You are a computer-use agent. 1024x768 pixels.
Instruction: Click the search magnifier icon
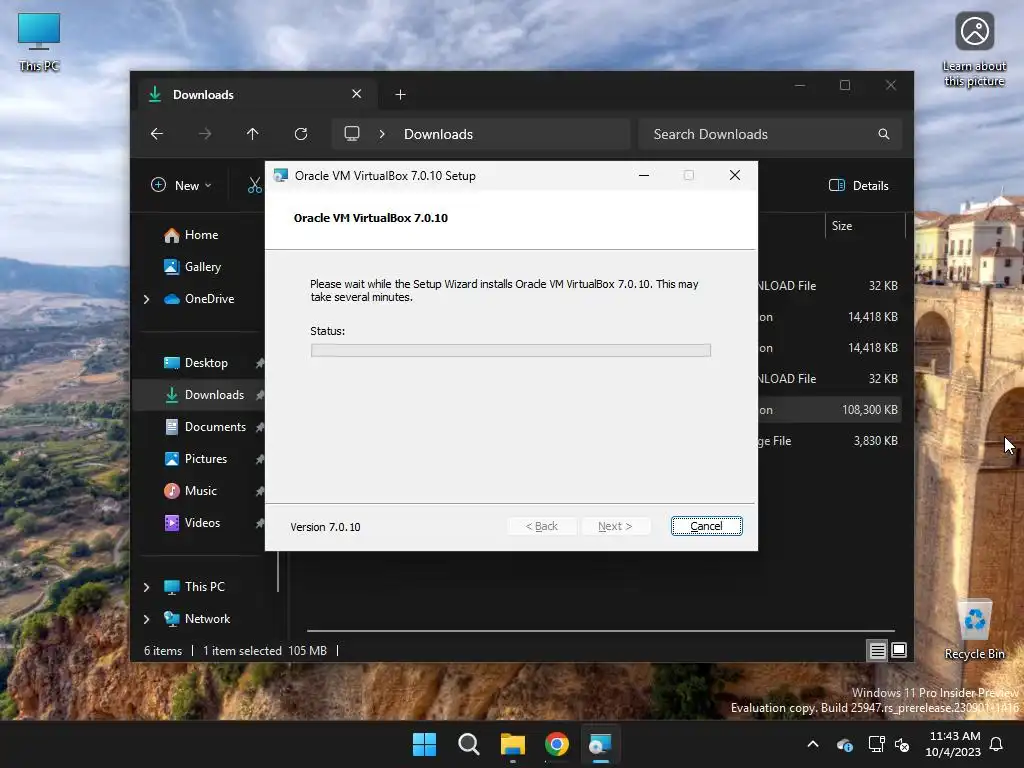(x=884, y=134)
